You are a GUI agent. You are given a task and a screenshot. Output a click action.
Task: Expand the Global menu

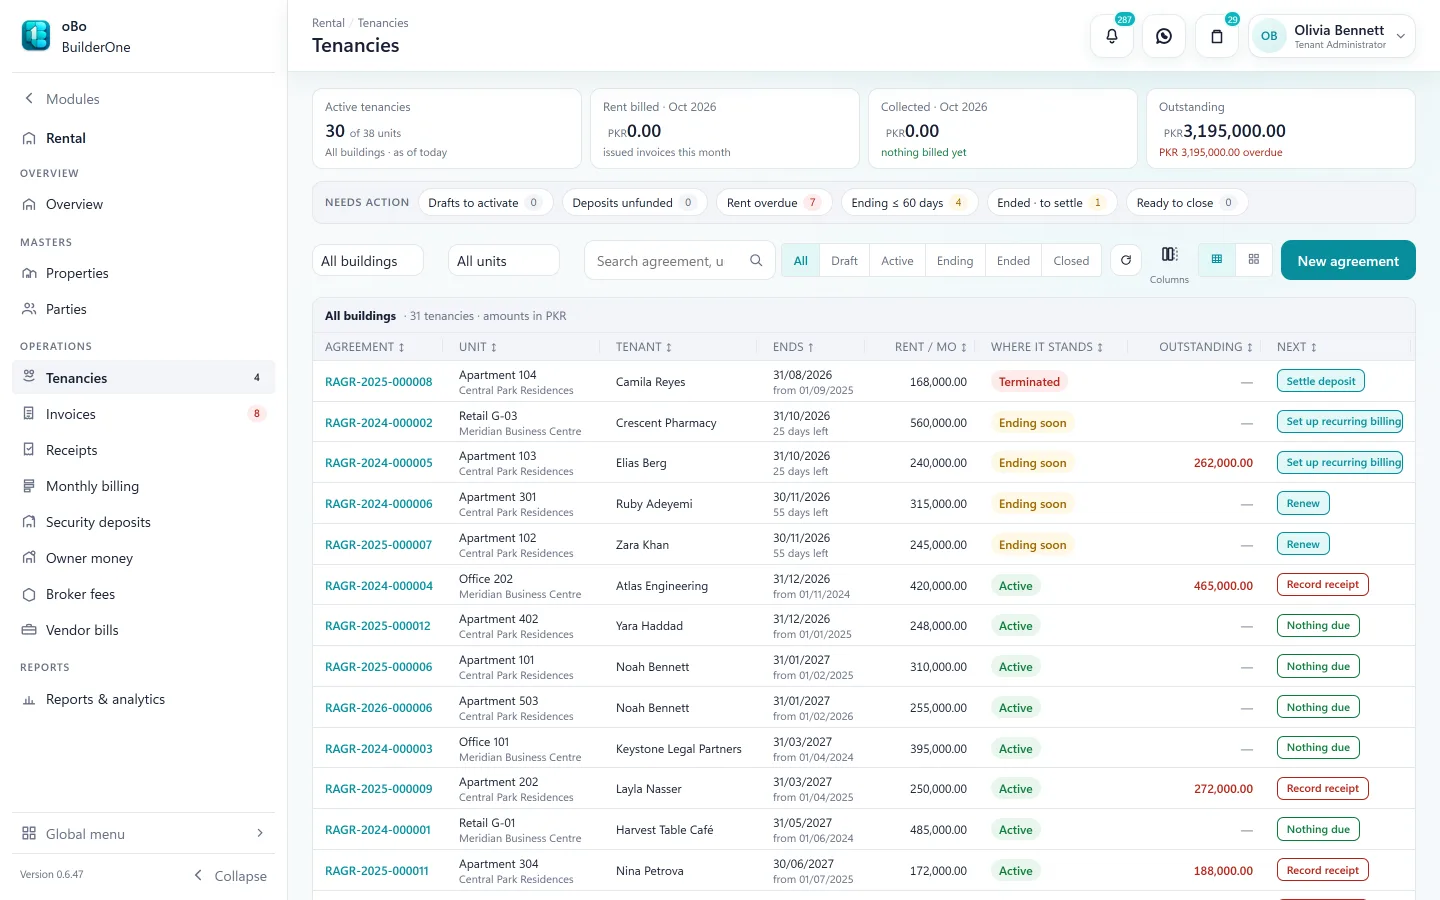tap(143, 834)
